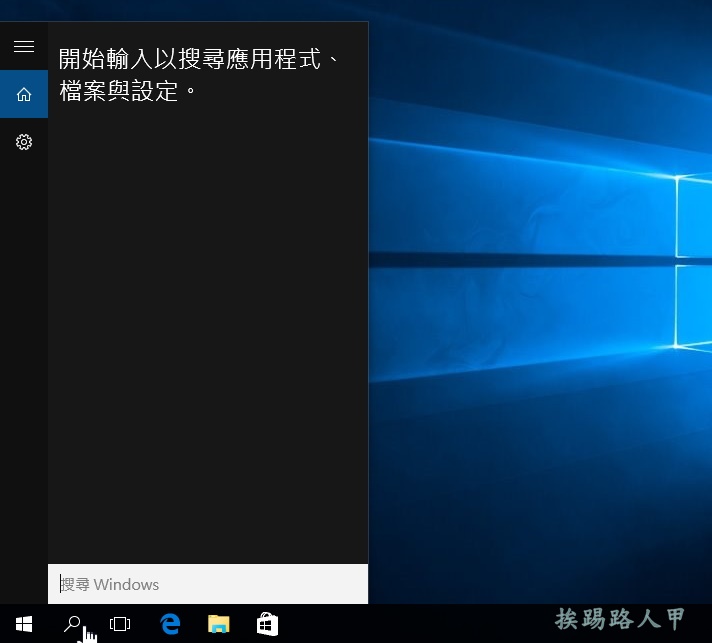Open the Windows Store taskbar icon
The image size is (712, 643).
pyautogui.click(x=267, y=624)
